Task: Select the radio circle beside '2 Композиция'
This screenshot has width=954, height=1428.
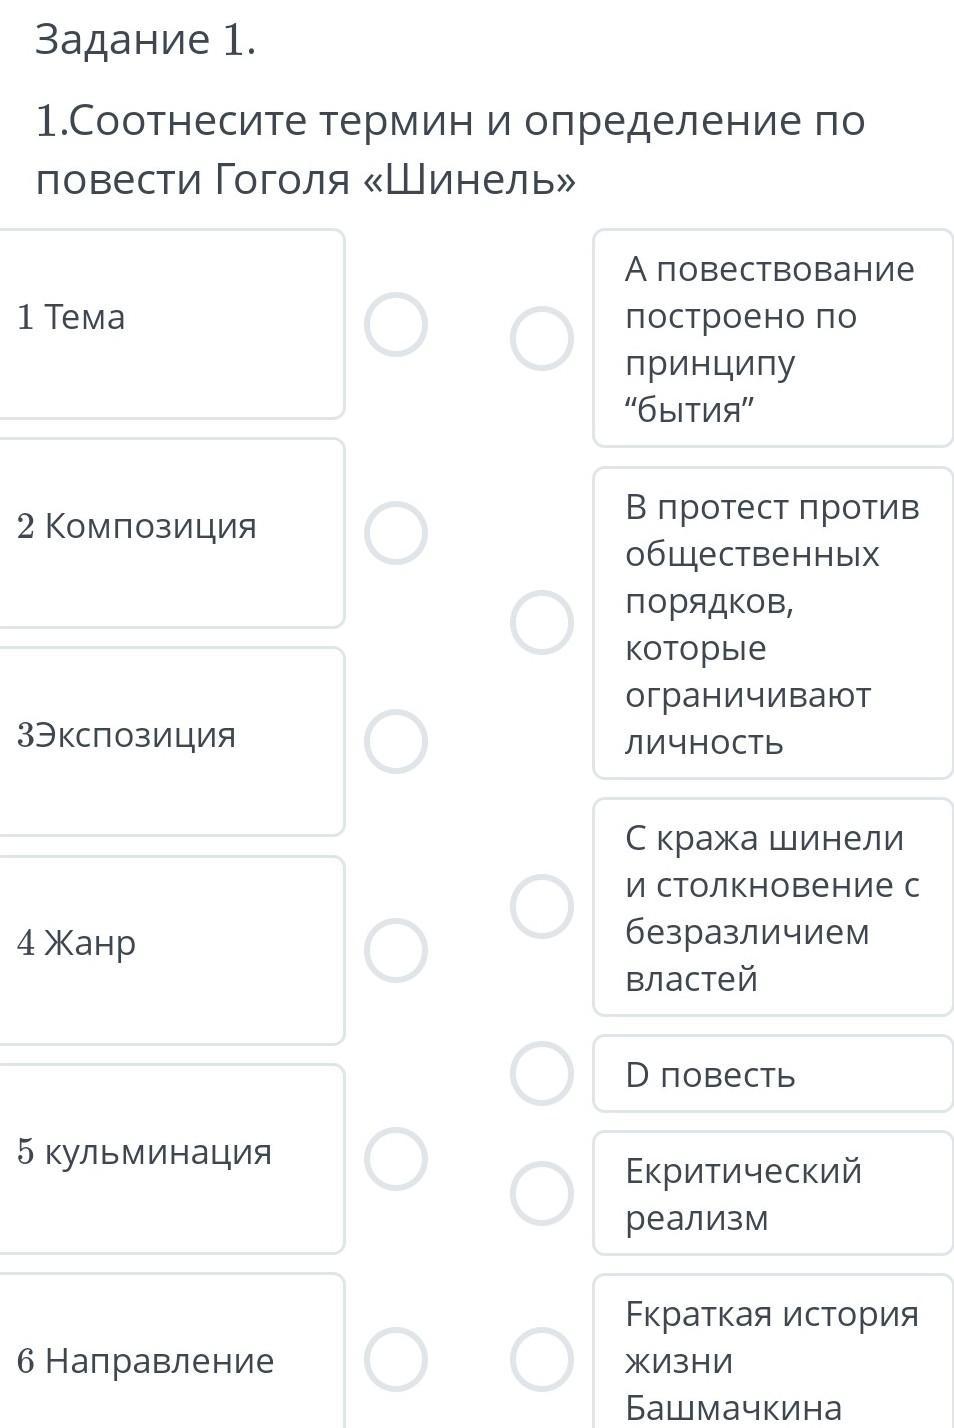Action: tap(396, 533)
